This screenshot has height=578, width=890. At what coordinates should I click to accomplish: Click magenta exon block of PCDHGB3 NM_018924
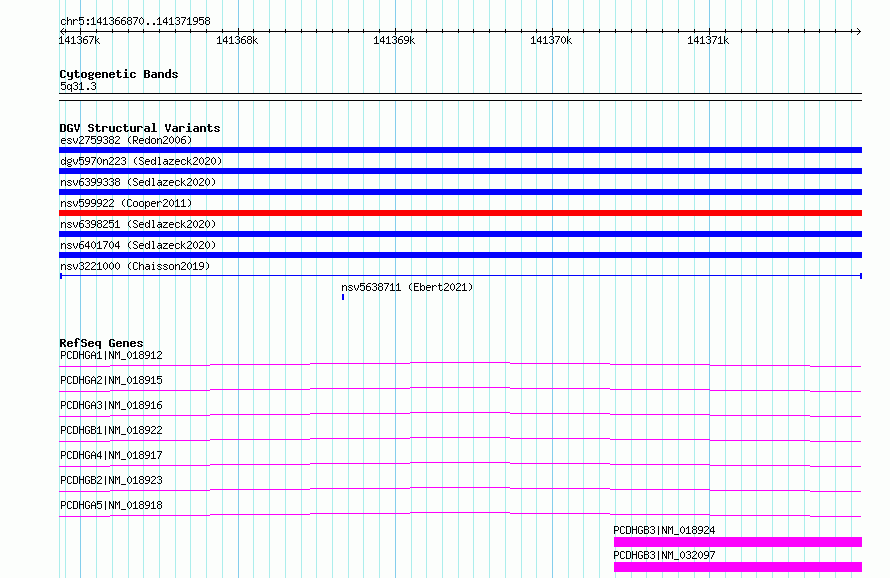click(x=738, y=542)
